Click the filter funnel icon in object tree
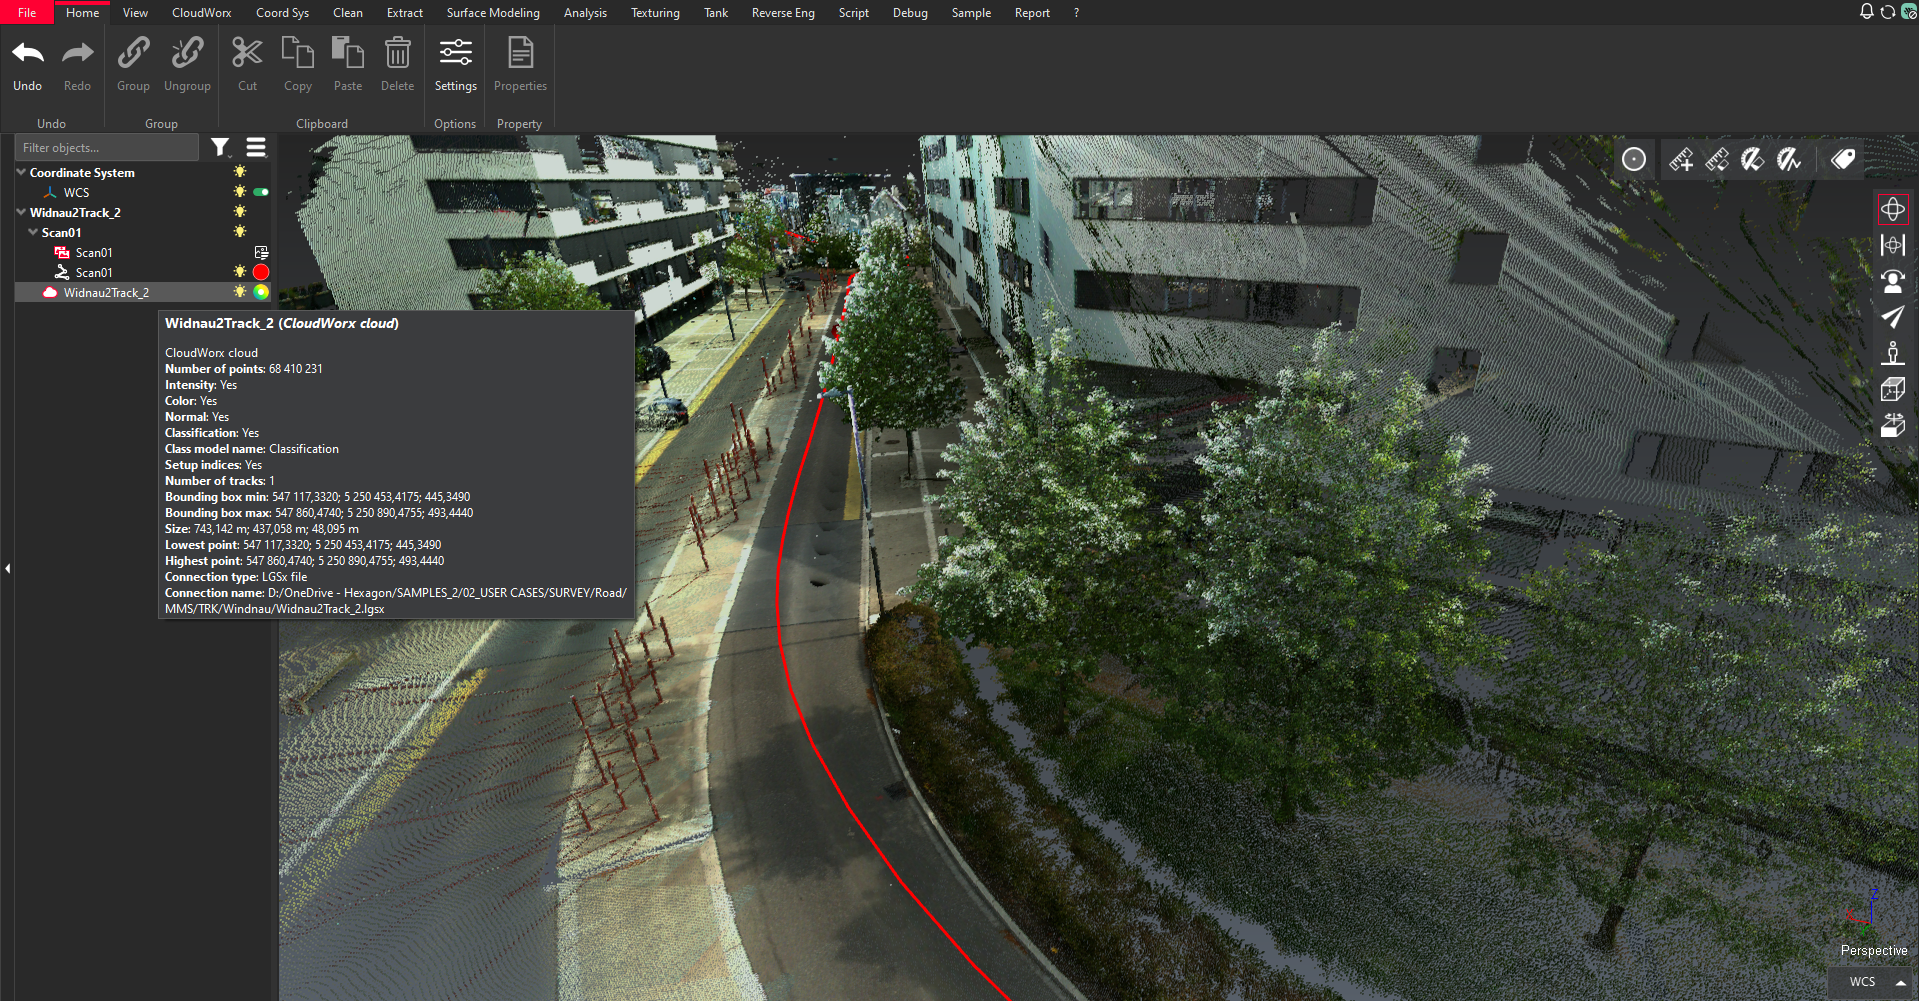The height and width of the screenshot is (1001, 1919). click(220, 148)
